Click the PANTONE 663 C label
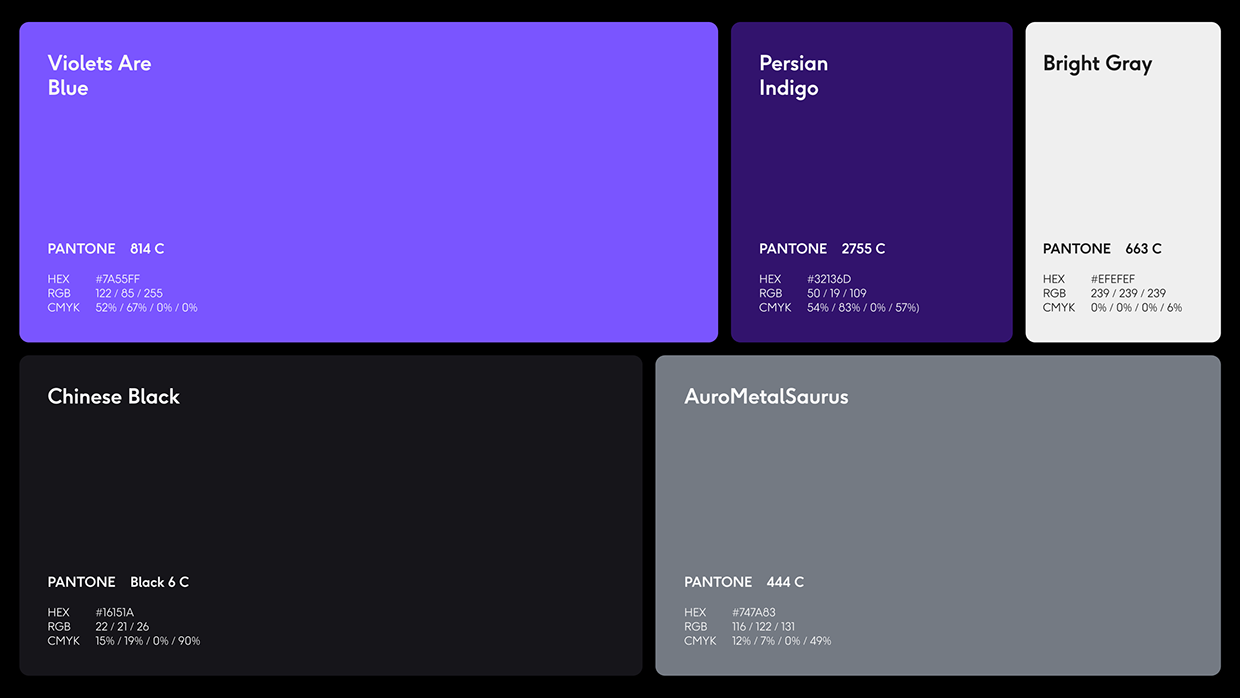Screen dimensions: 1240x698 point(1100,248)
